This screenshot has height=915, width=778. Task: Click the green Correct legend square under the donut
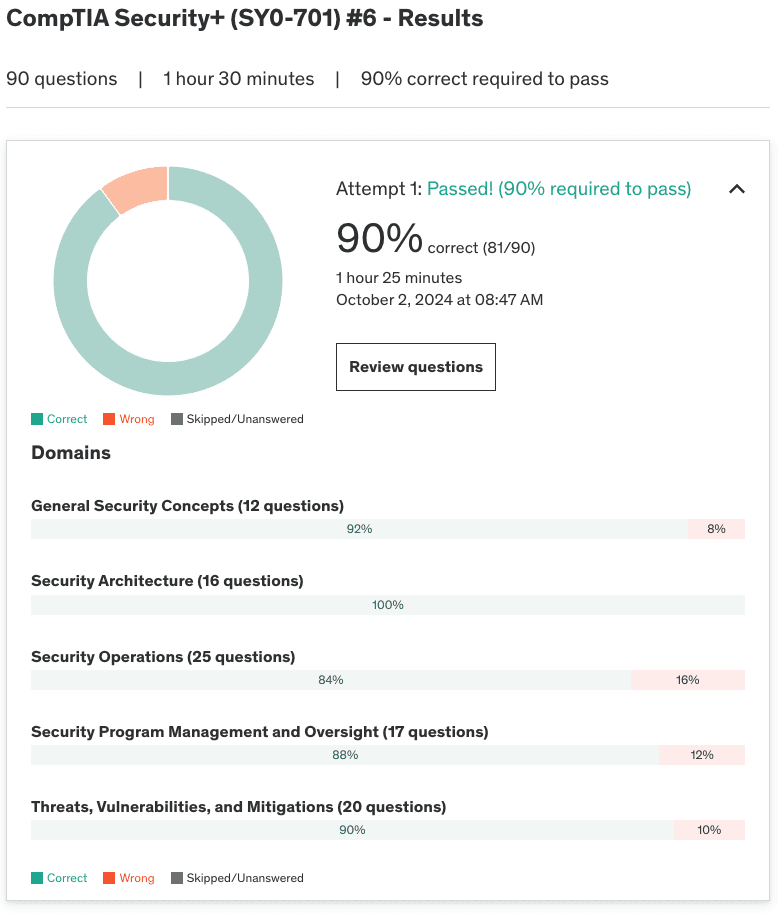(37, 419)
